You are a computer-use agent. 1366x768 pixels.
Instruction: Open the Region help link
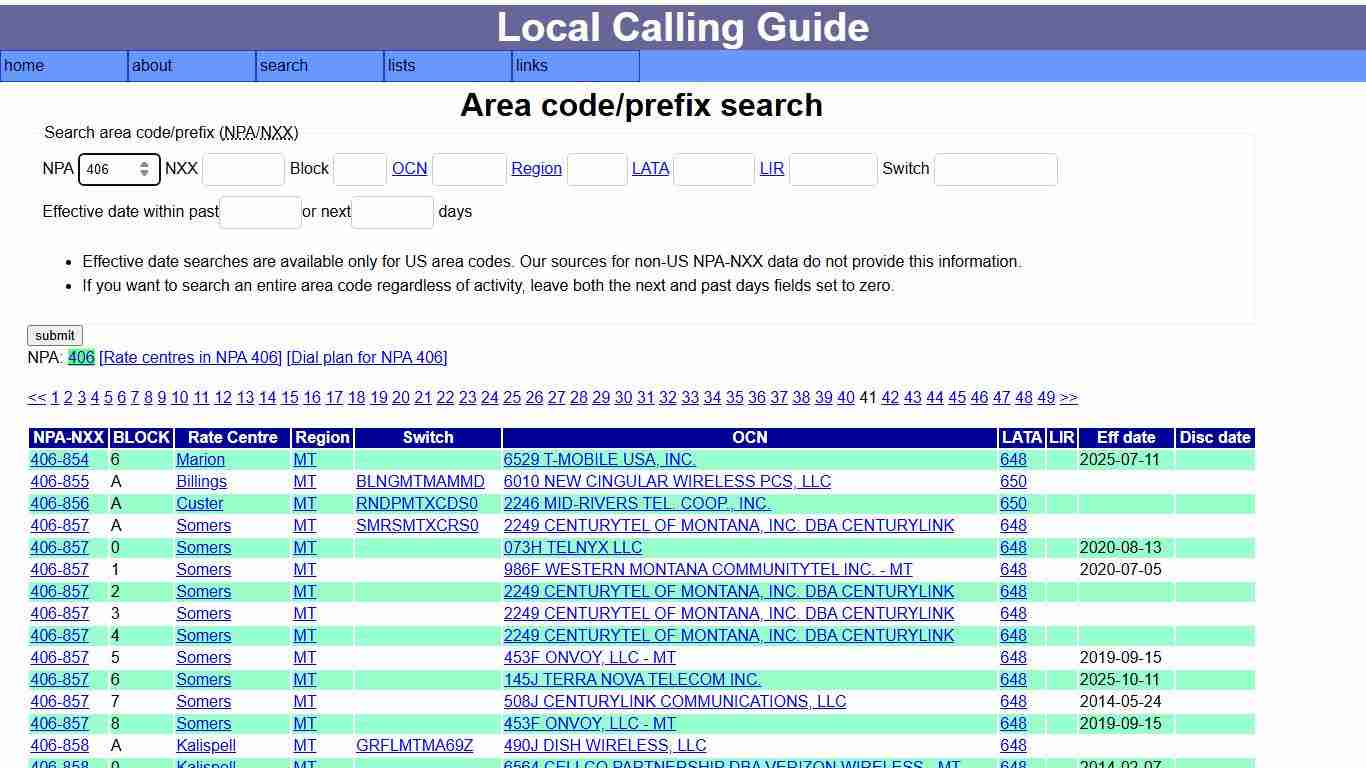[x=536, y=168]
